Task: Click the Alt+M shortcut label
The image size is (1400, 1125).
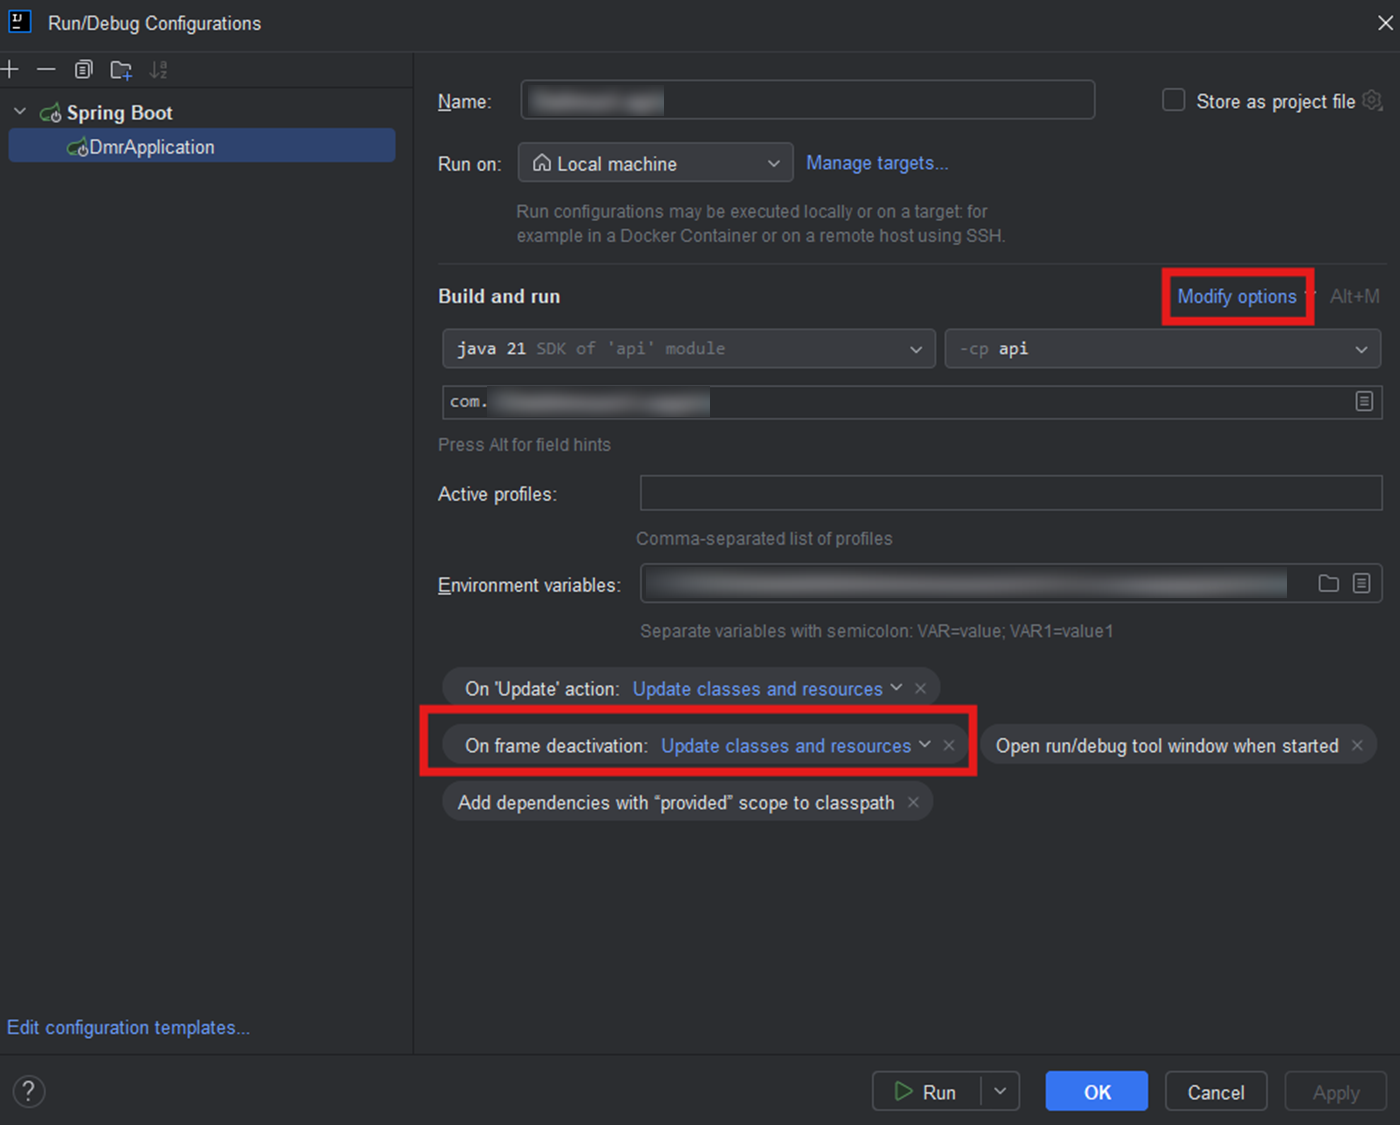Action: pos(1354,296)
